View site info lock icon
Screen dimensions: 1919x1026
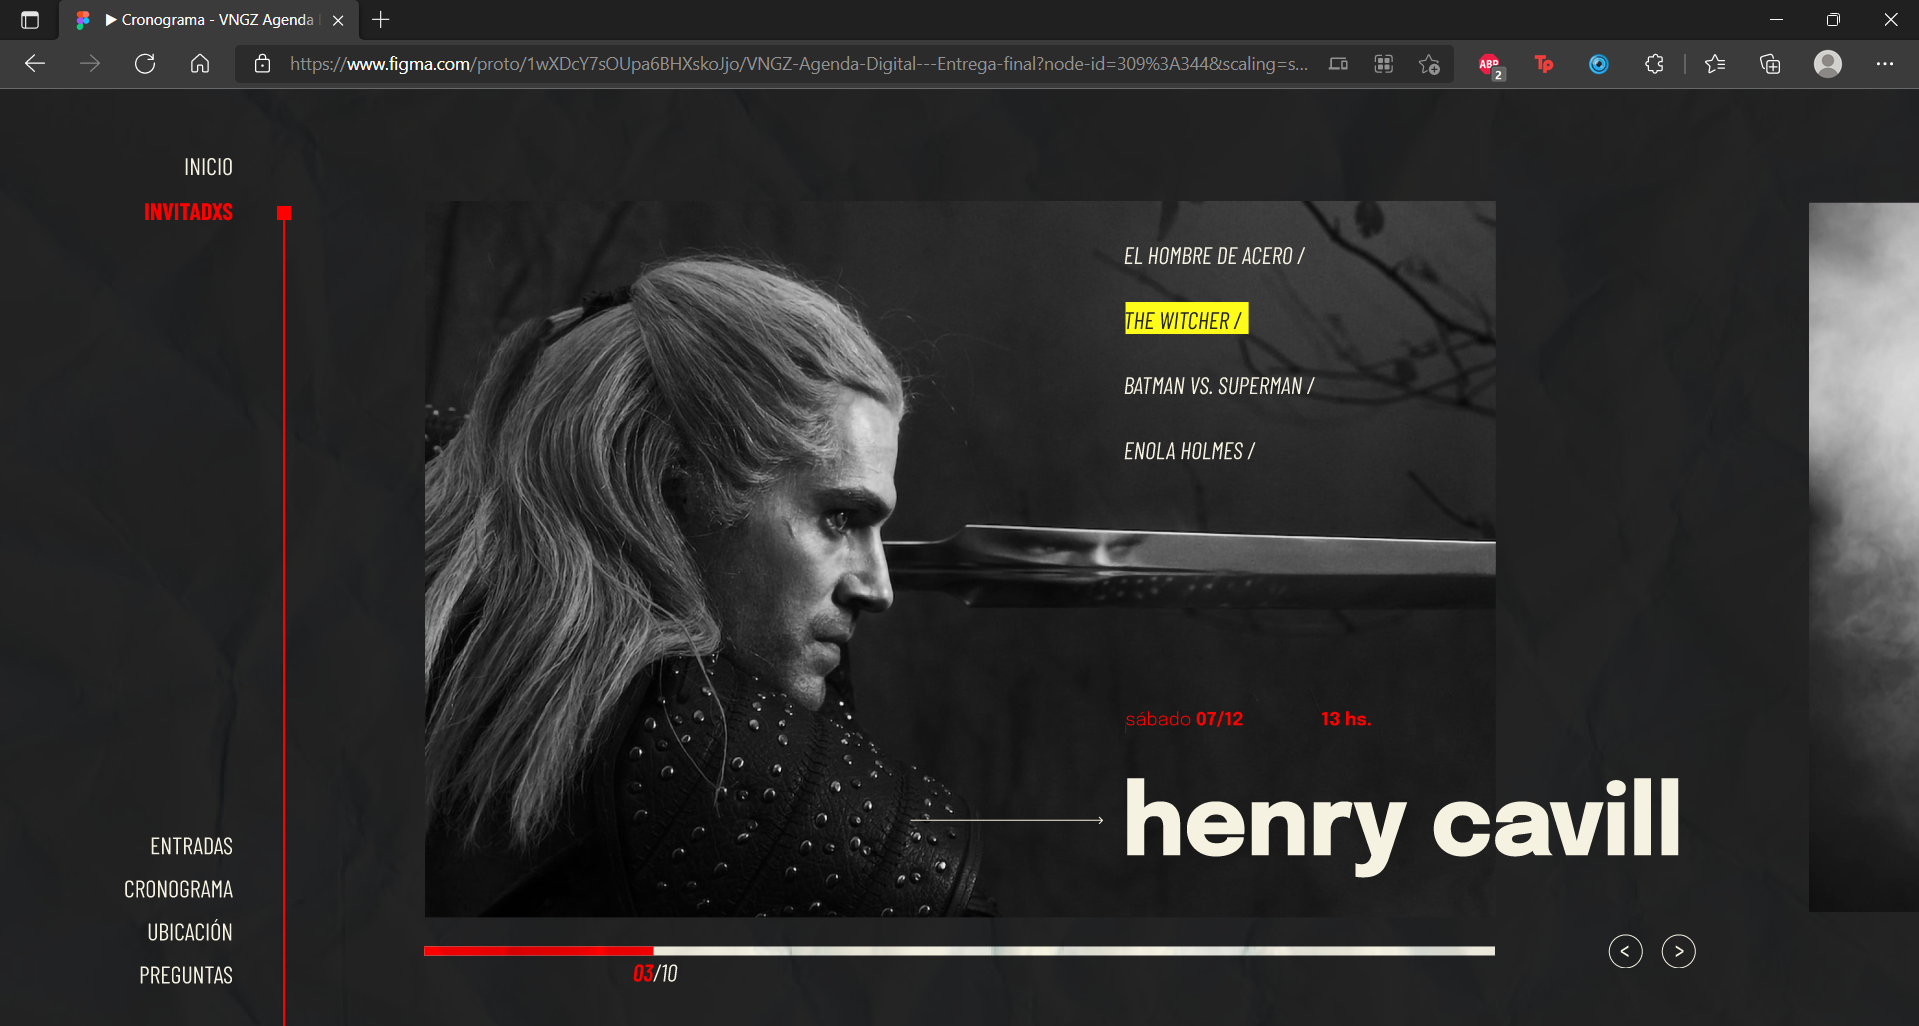click(262, 64)
